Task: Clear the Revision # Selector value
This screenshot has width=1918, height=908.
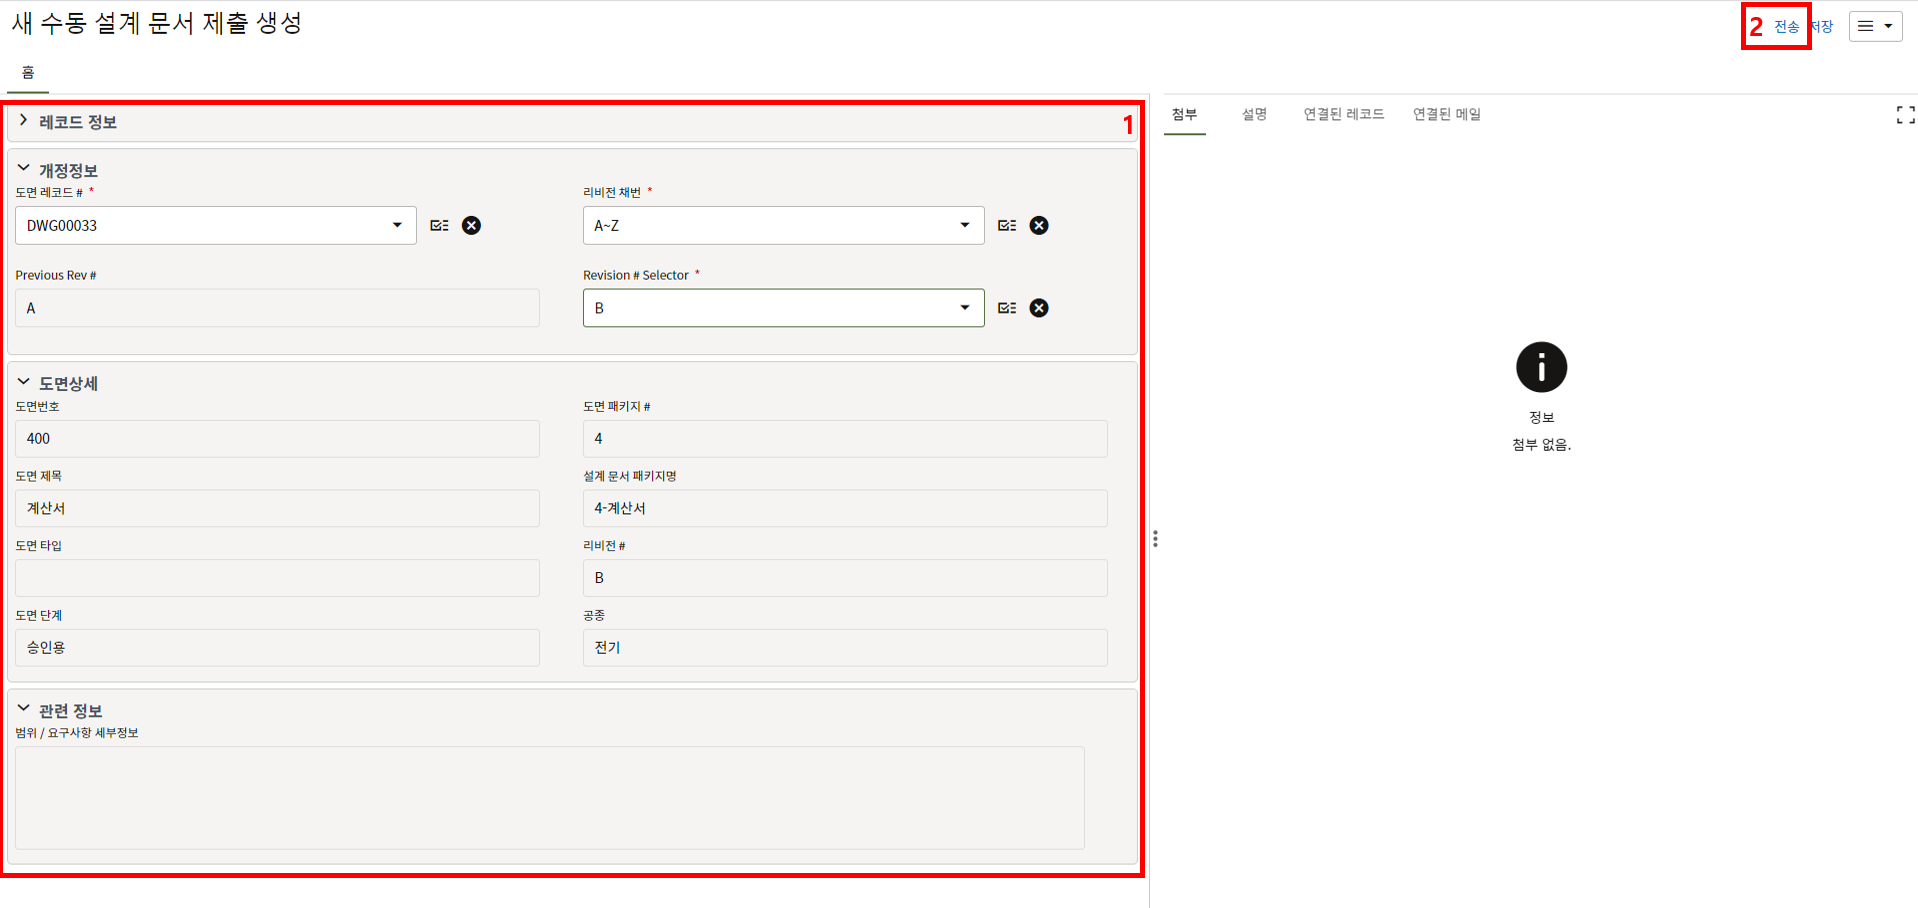Action: (1039, 308)
